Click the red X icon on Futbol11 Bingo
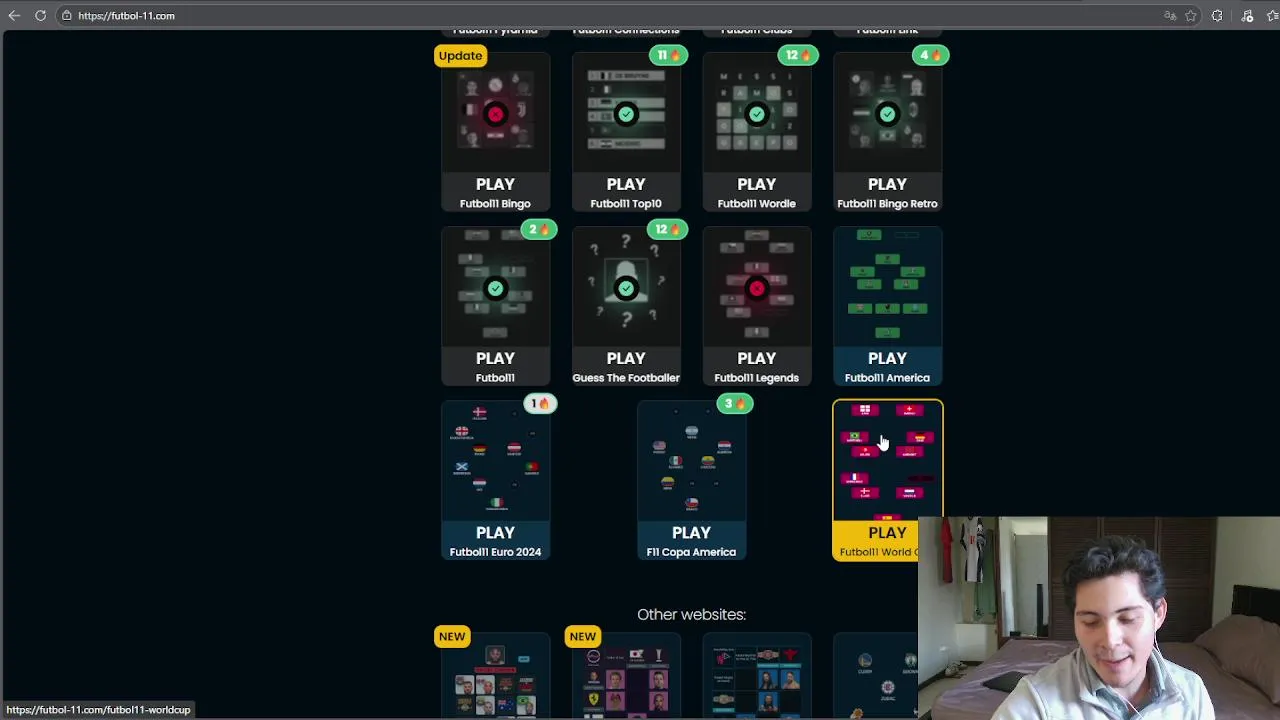The image size is (1280, 720). [495, 114]
